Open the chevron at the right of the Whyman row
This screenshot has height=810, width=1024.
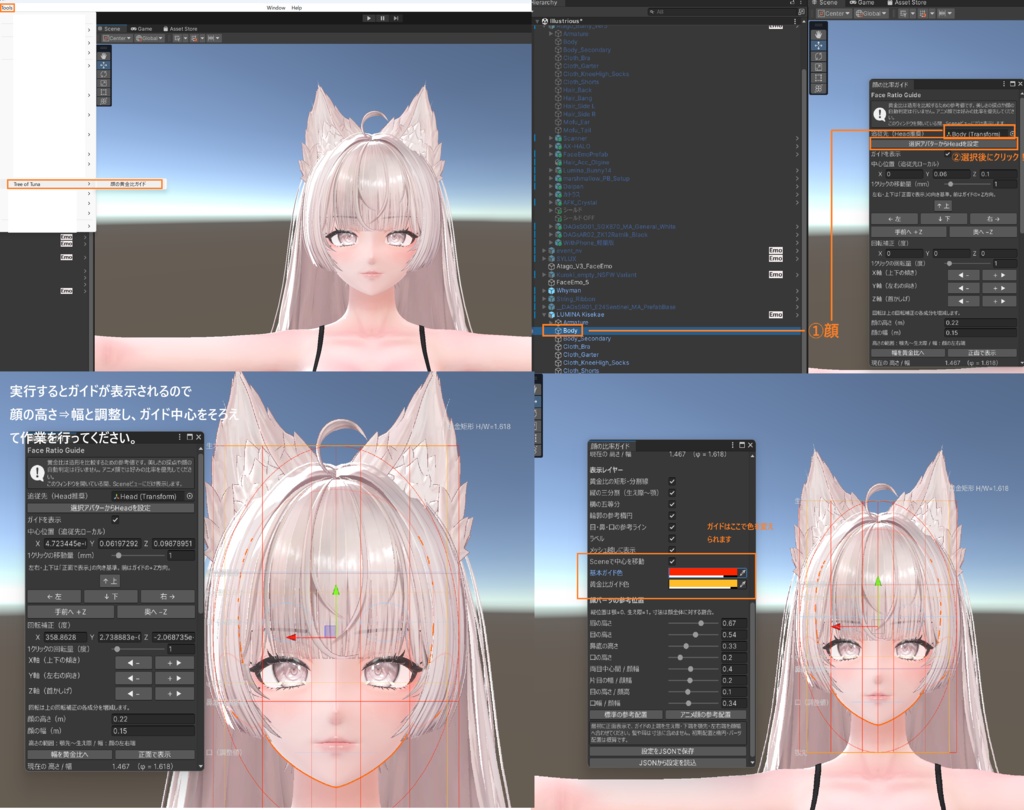coord(797,291)
